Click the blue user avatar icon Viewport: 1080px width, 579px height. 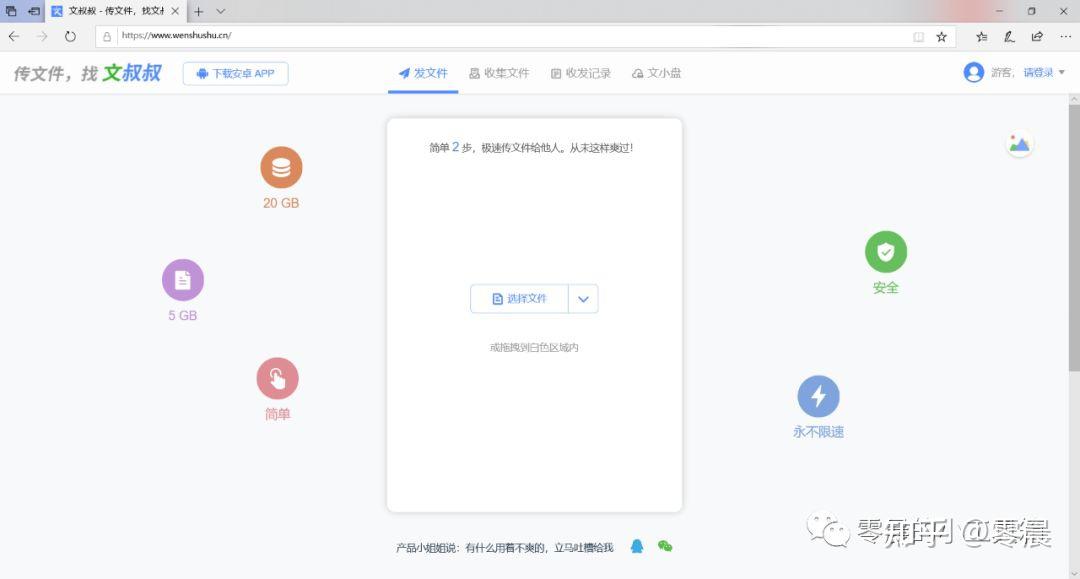tap(975, 72)
